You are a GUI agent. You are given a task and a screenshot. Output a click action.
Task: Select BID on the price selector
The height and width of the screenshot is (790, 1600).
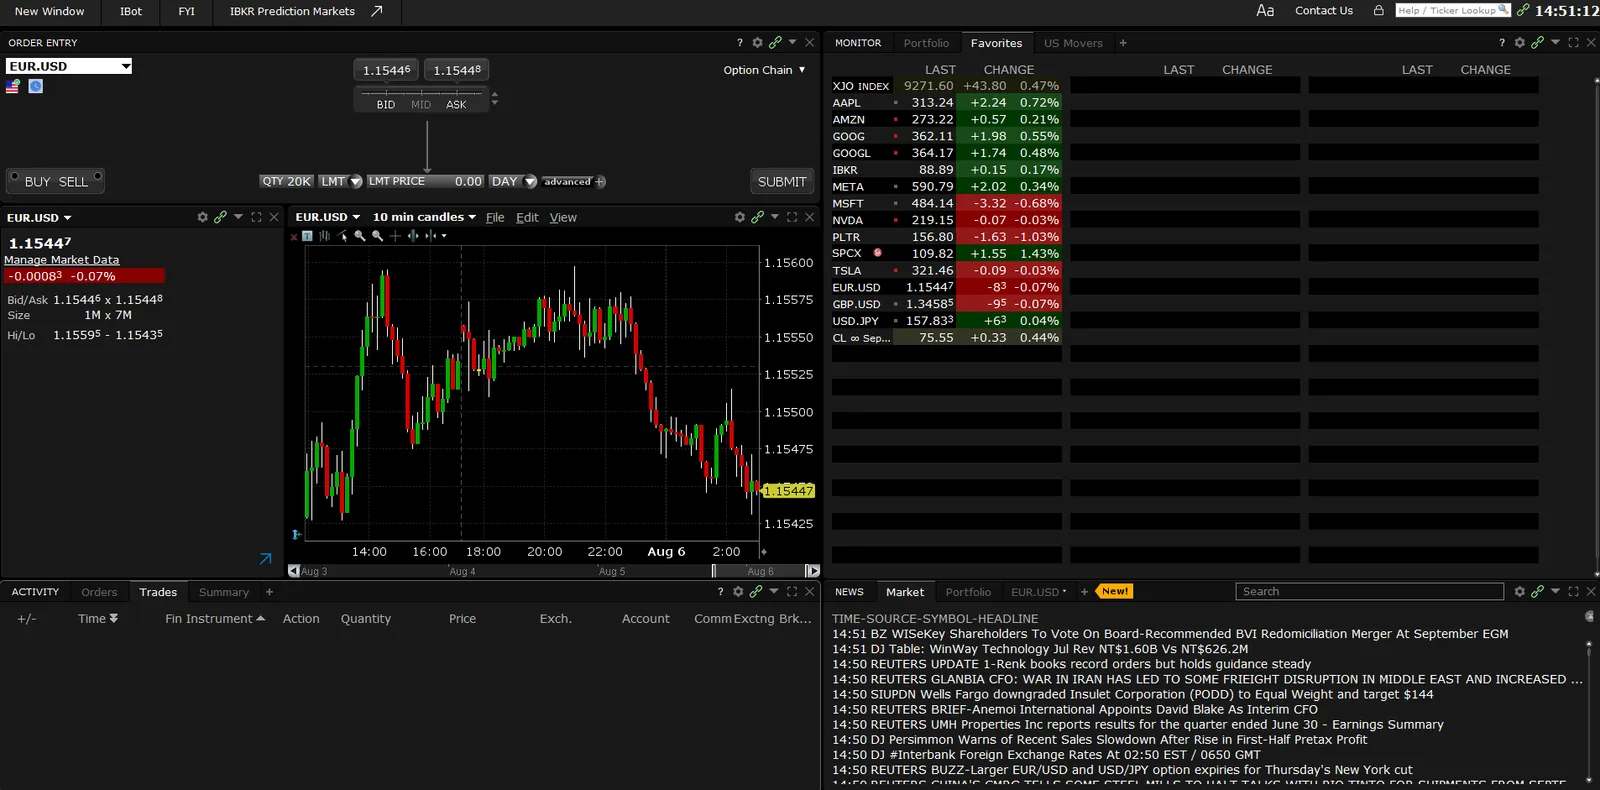(x=386, y=104)
